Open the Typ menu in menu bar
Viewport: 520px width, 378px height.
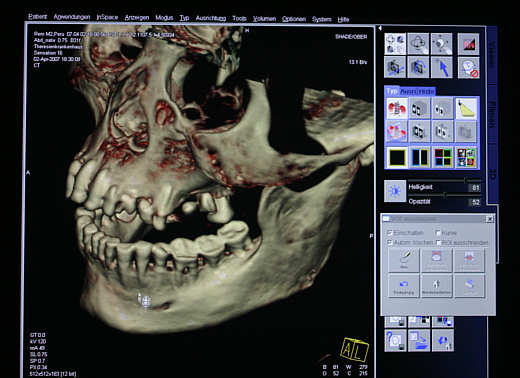(184, 18)
